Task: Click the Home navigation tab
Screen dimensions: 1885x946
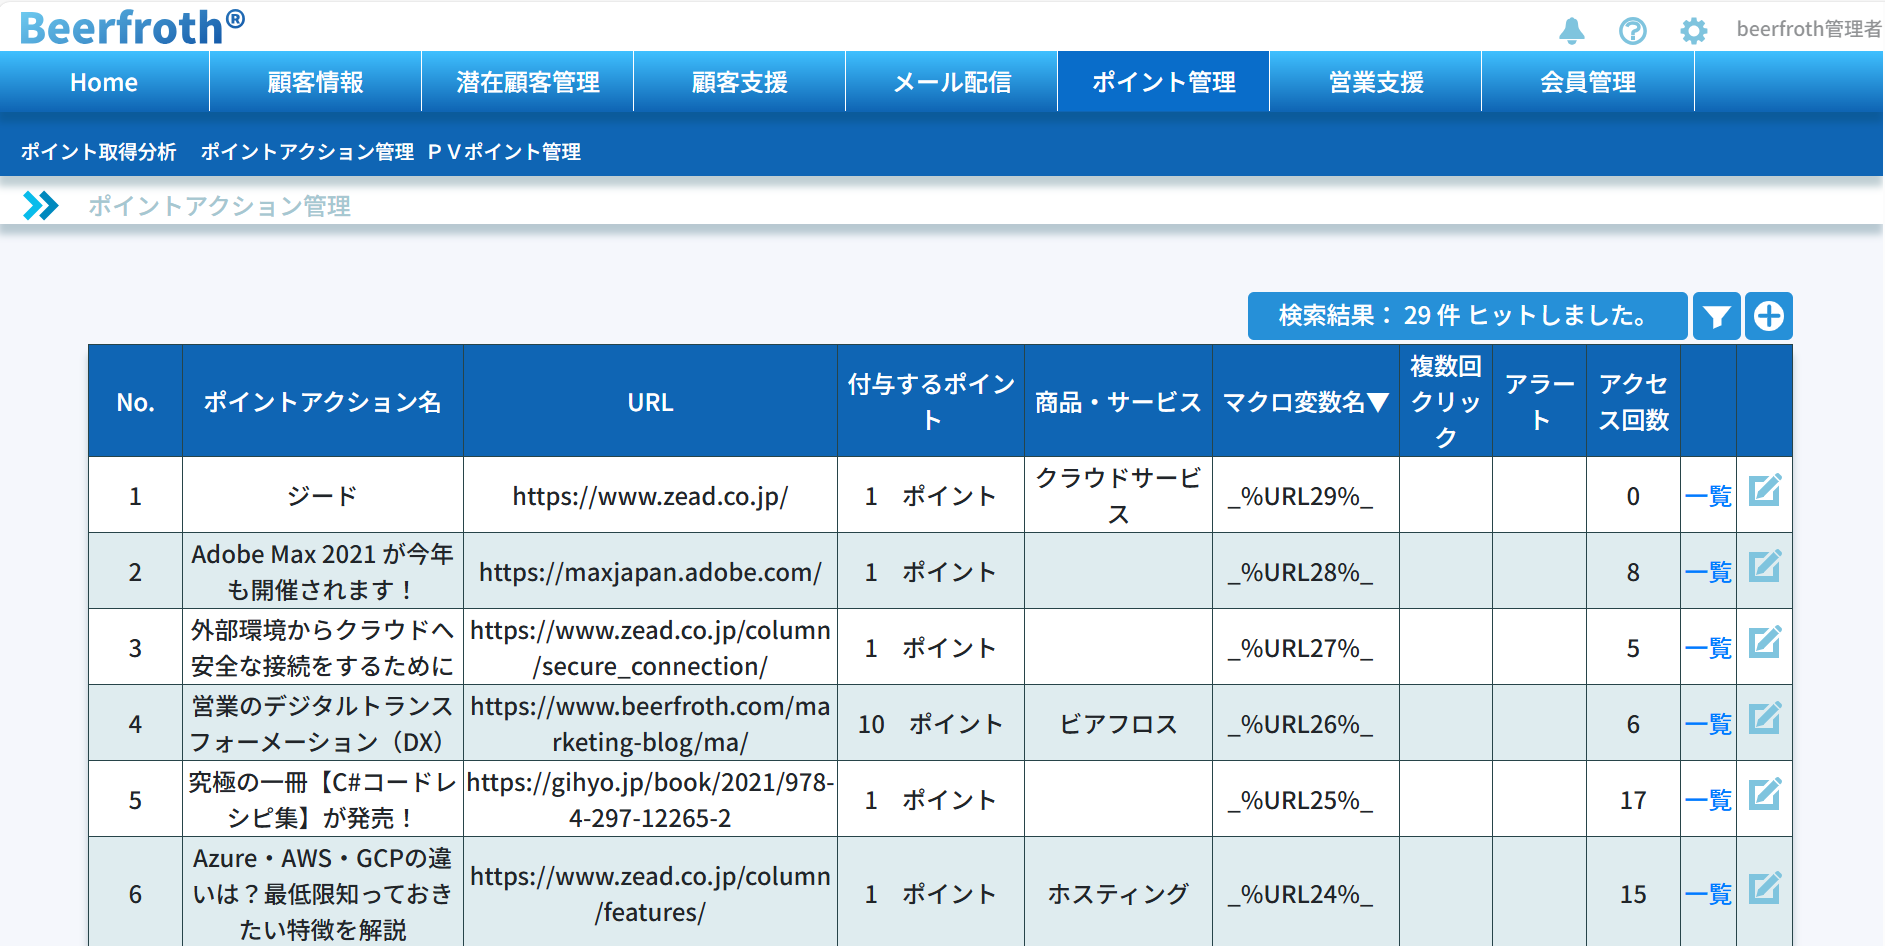Action: click(x=104, y=82)
